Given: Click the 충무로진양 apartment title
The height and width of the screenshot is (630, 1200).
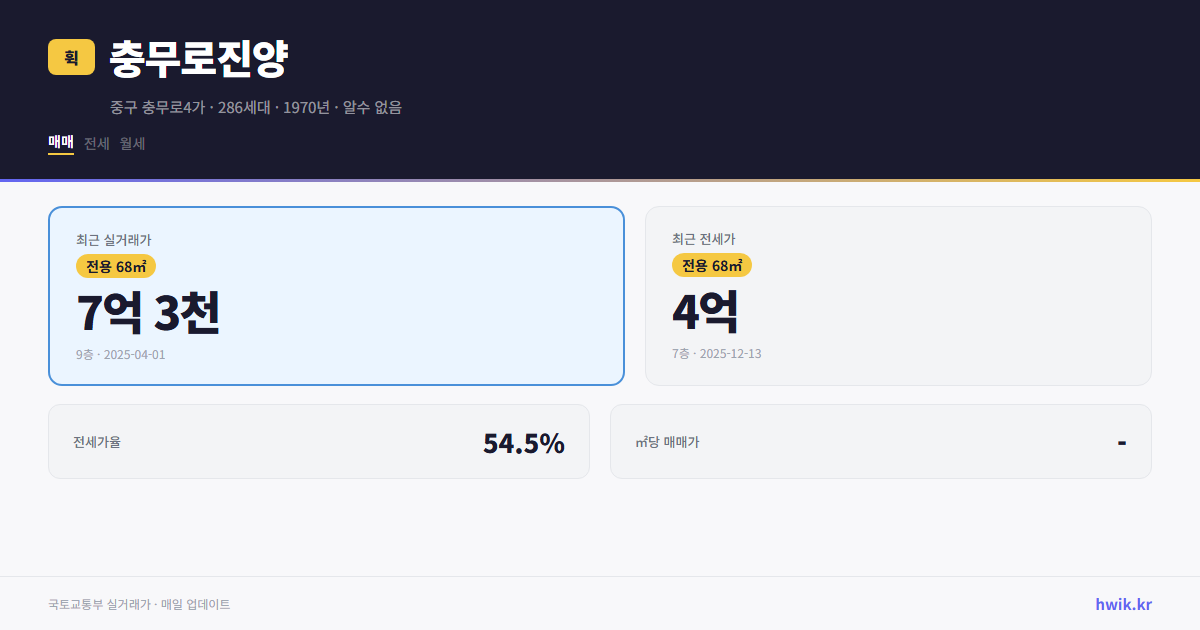Looking at the screenshot, I should click(197, 58).
